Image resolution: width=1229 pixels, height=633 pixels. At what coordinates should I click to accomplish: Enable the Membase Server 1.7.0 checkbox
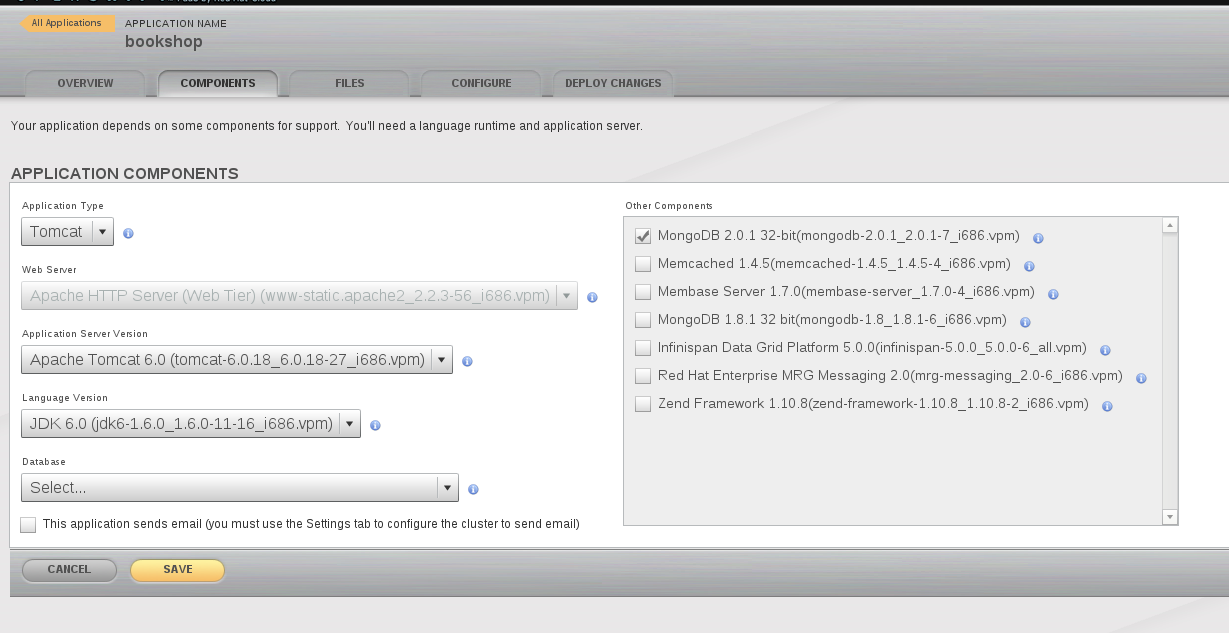click(643, 293)
